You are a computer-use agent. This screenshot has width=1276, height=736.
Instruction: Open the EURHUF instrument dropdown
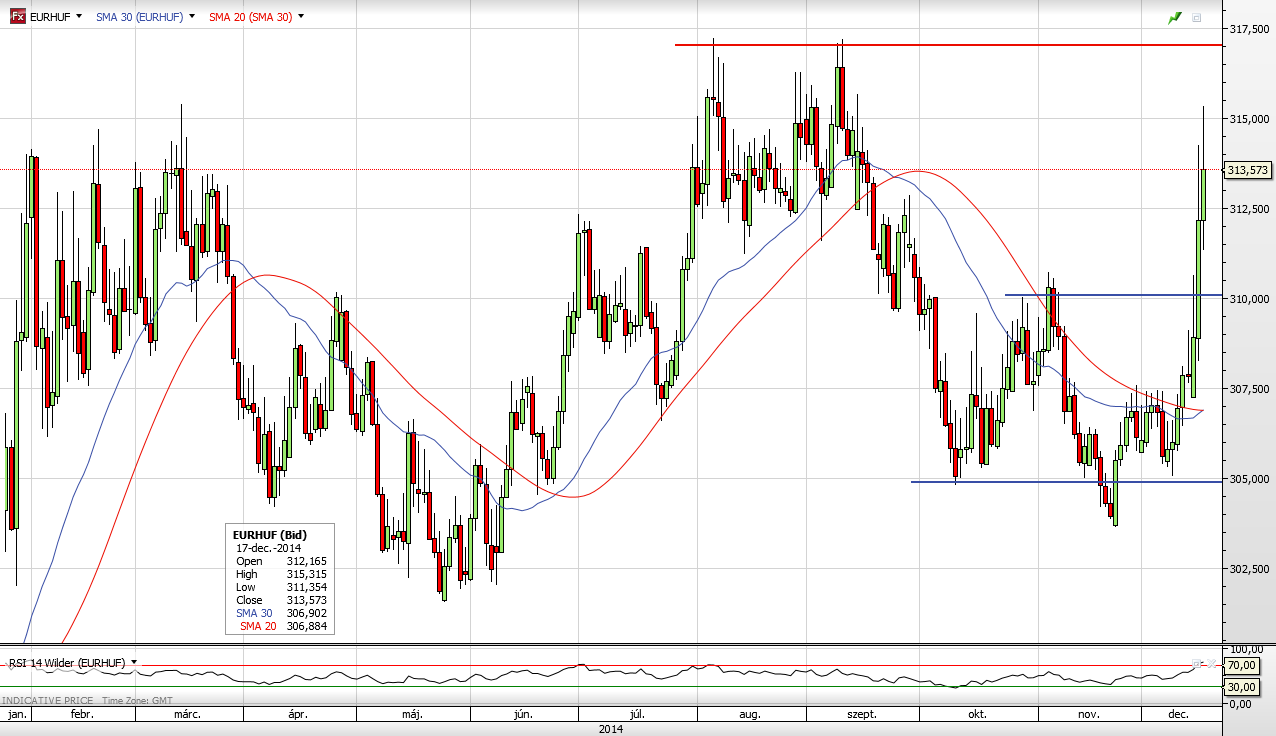click(79, 16)
